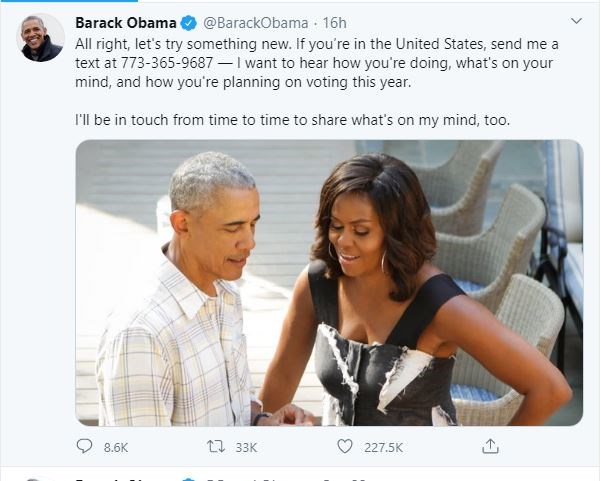Open the share tweet icon
This screenshot has height=481, width=601.
tap(489, 446)
